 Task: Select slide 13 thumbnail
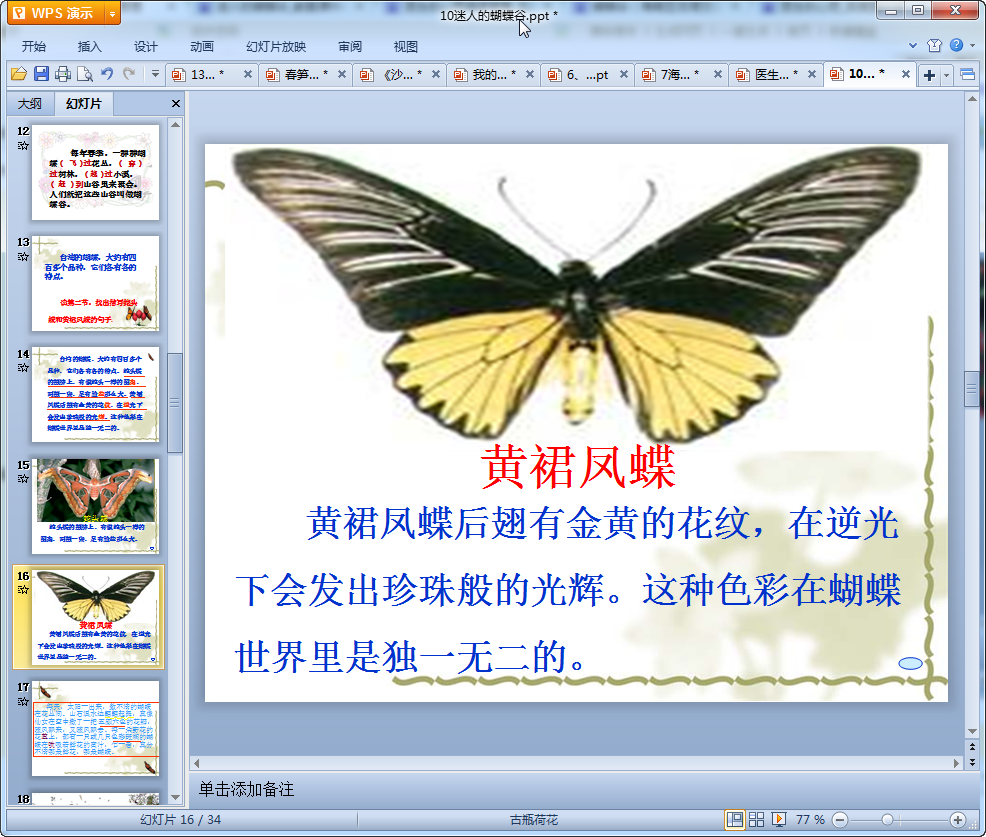coord(96,284)
